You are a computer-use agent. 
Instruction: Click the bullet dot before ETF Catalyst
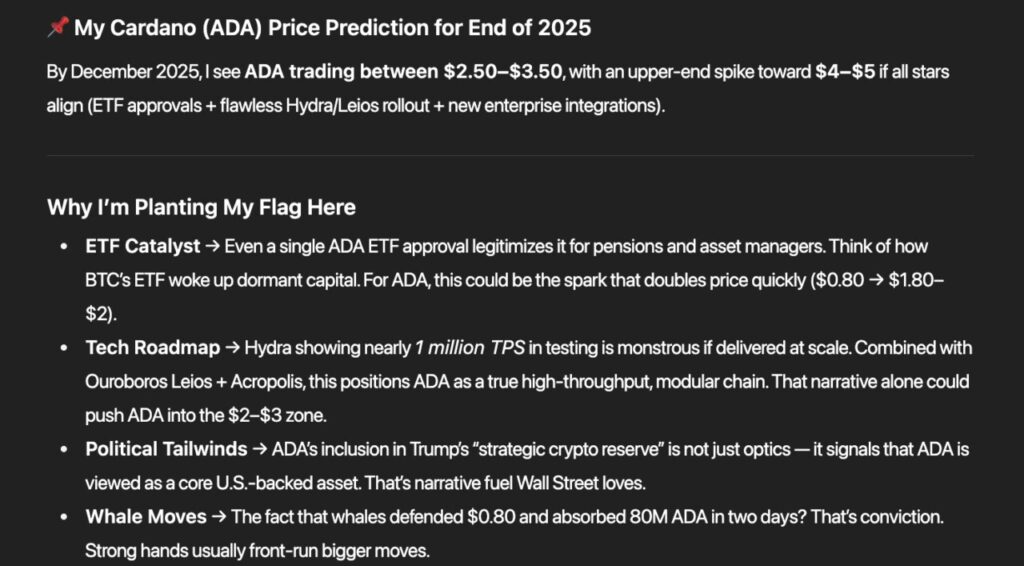coord(65,246)
